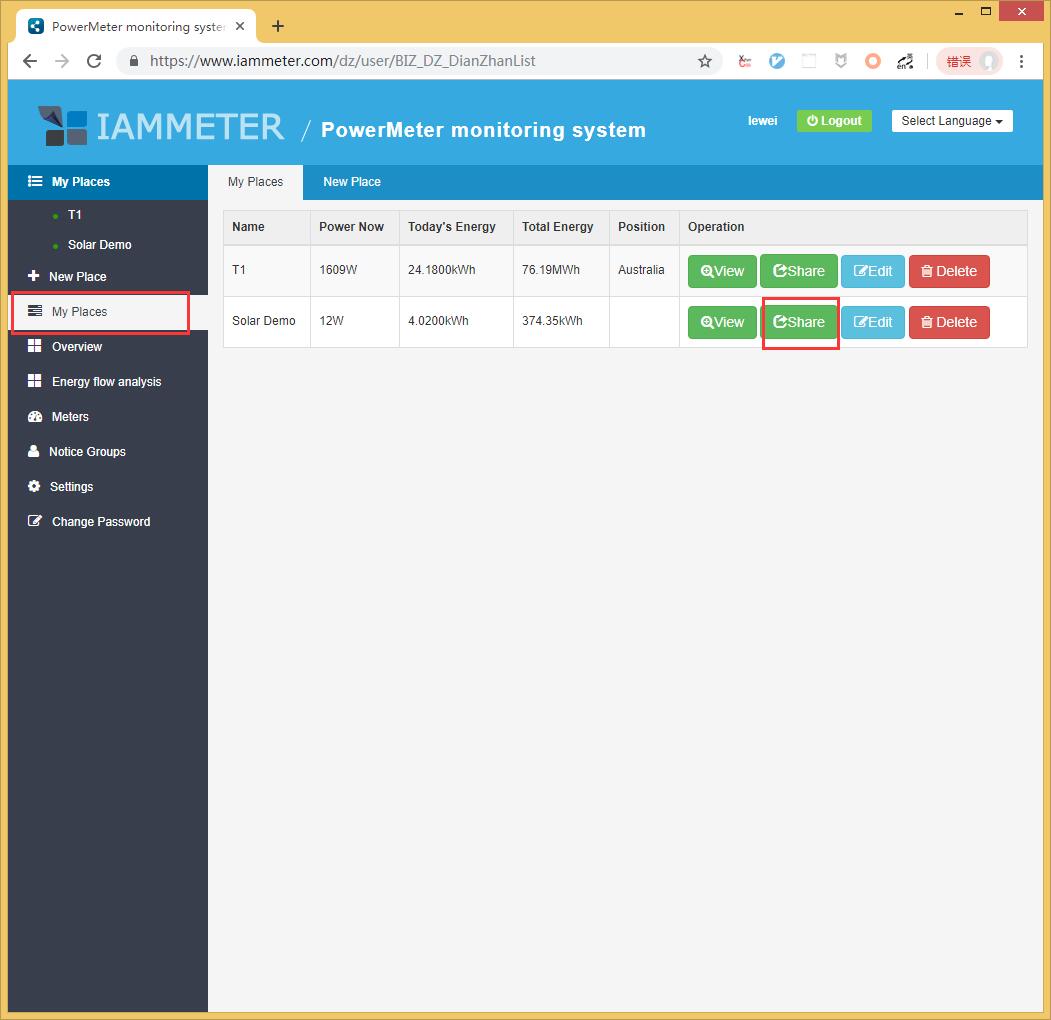The image size is (1051, 1020).
Task: Open Meters in the sidebar
Action: point(70,417)
